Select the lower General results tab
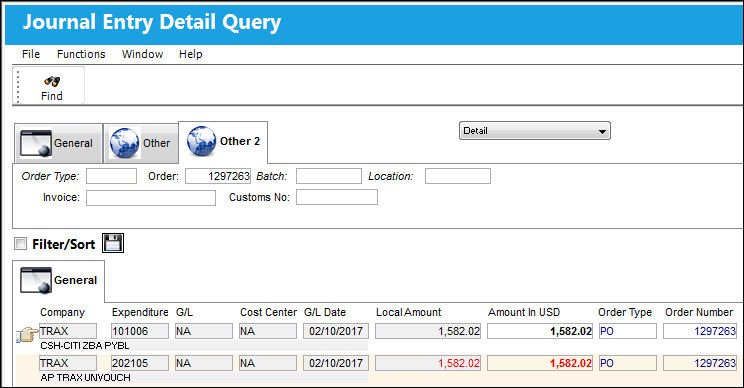The width and height of the screenshot is (744, 388). coord(59,281)
